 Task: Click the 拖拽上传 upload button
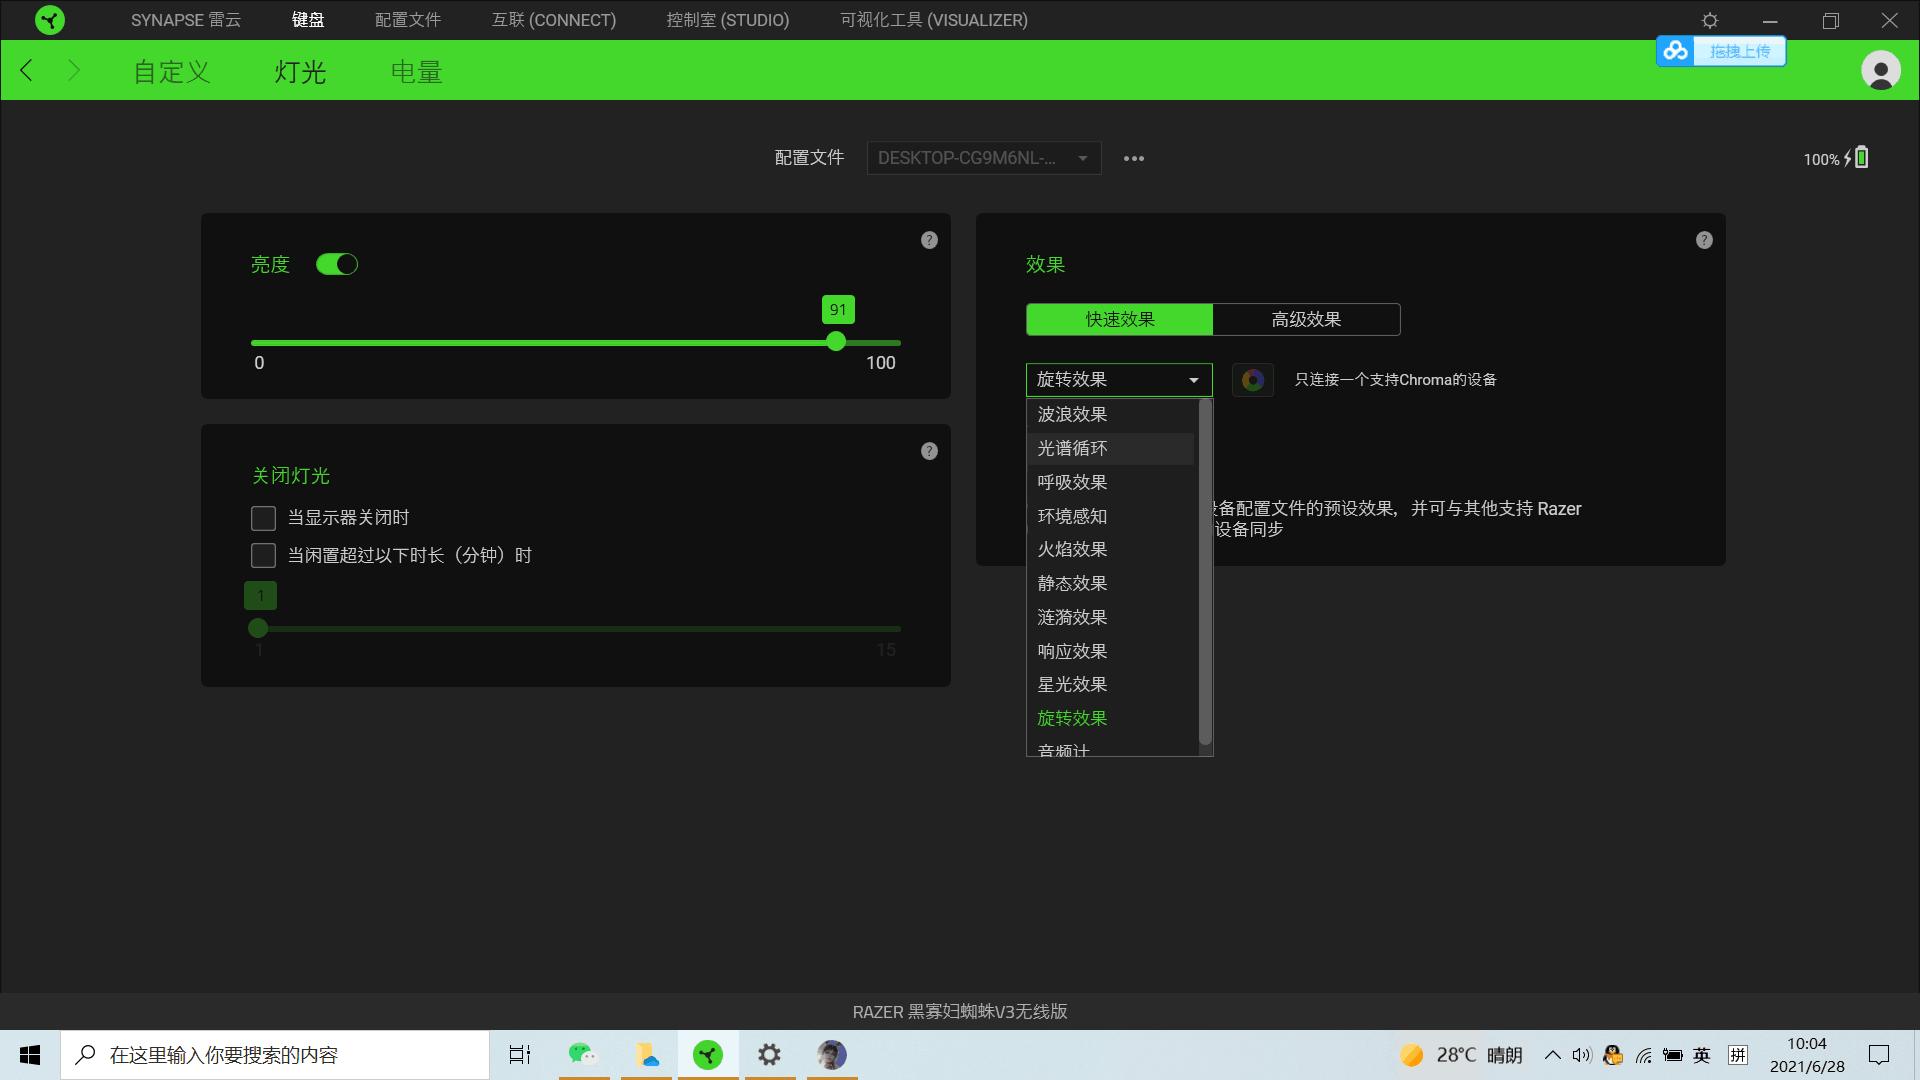[1738, 51]
